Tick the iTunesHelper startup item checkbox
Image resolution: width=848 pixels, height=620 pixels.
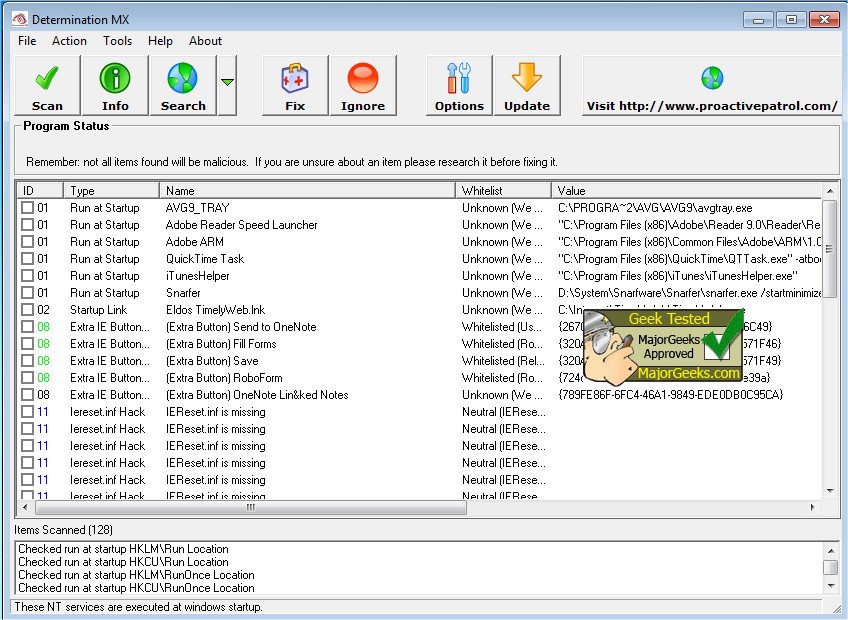[x=28, y=276]
